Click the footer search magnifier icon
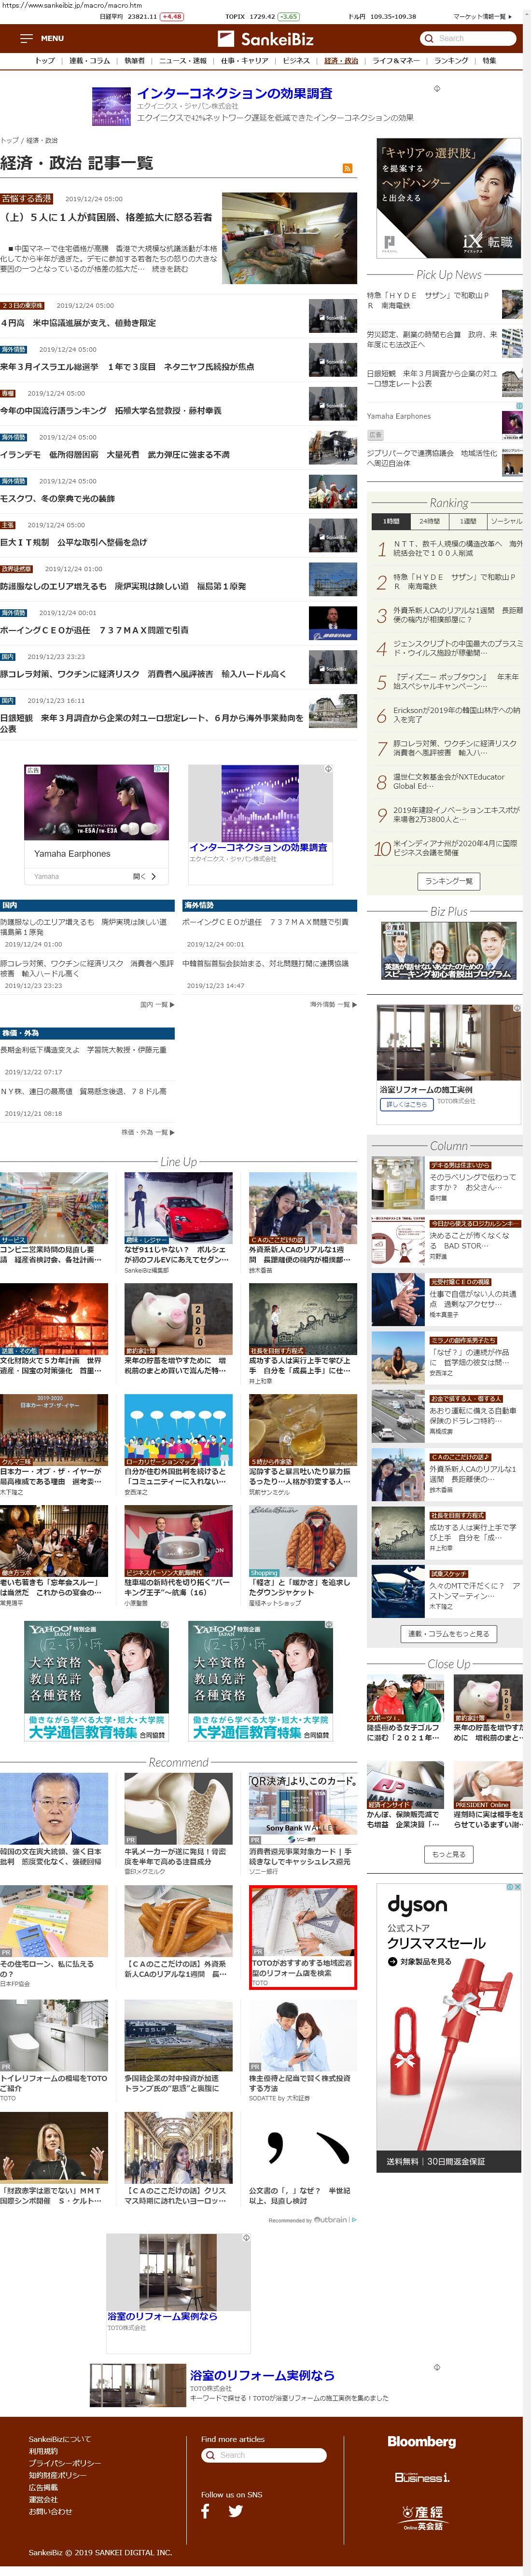The width and height of the screenshot is (531, 2576). [x=210, y=2455]
